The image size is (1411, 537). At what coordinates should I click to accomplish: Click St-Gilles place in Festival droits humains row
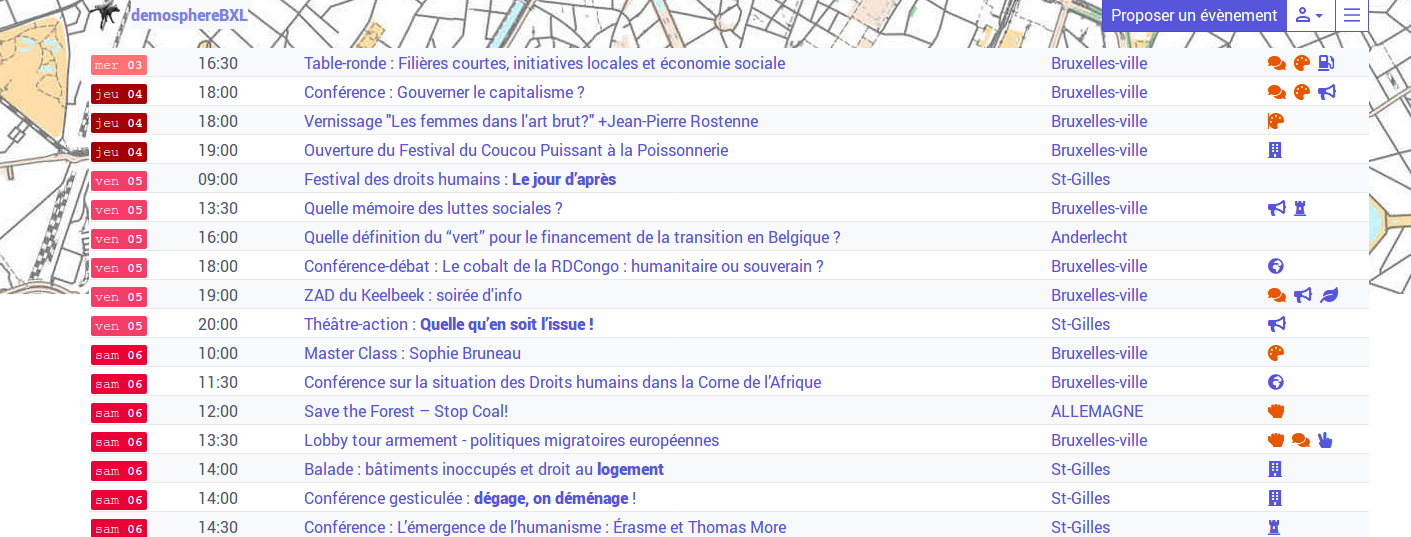(1080, 179)
